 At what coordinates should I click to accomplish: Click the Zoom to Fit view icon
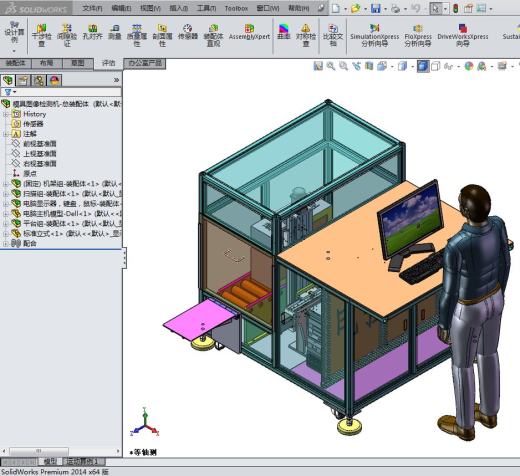(318, 66)
